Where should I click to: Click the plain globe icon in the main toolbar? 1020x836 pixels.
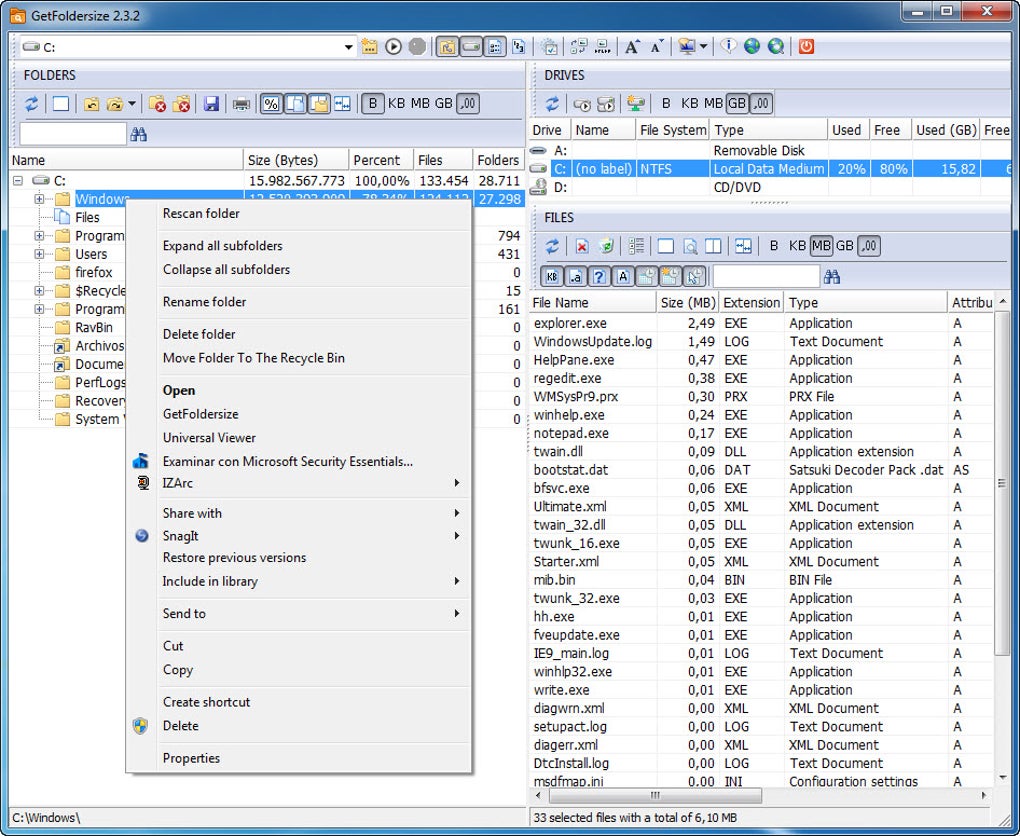point(752,47)
